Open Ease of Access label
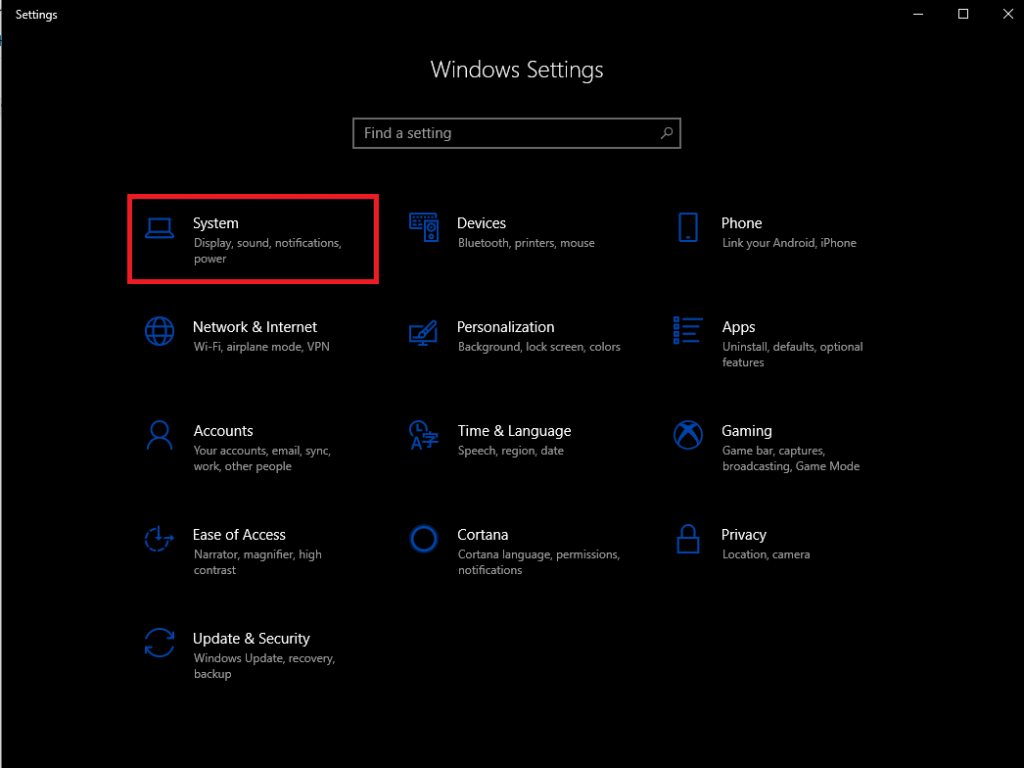Viewport: 1024px width, 768px height. [239, 535]
